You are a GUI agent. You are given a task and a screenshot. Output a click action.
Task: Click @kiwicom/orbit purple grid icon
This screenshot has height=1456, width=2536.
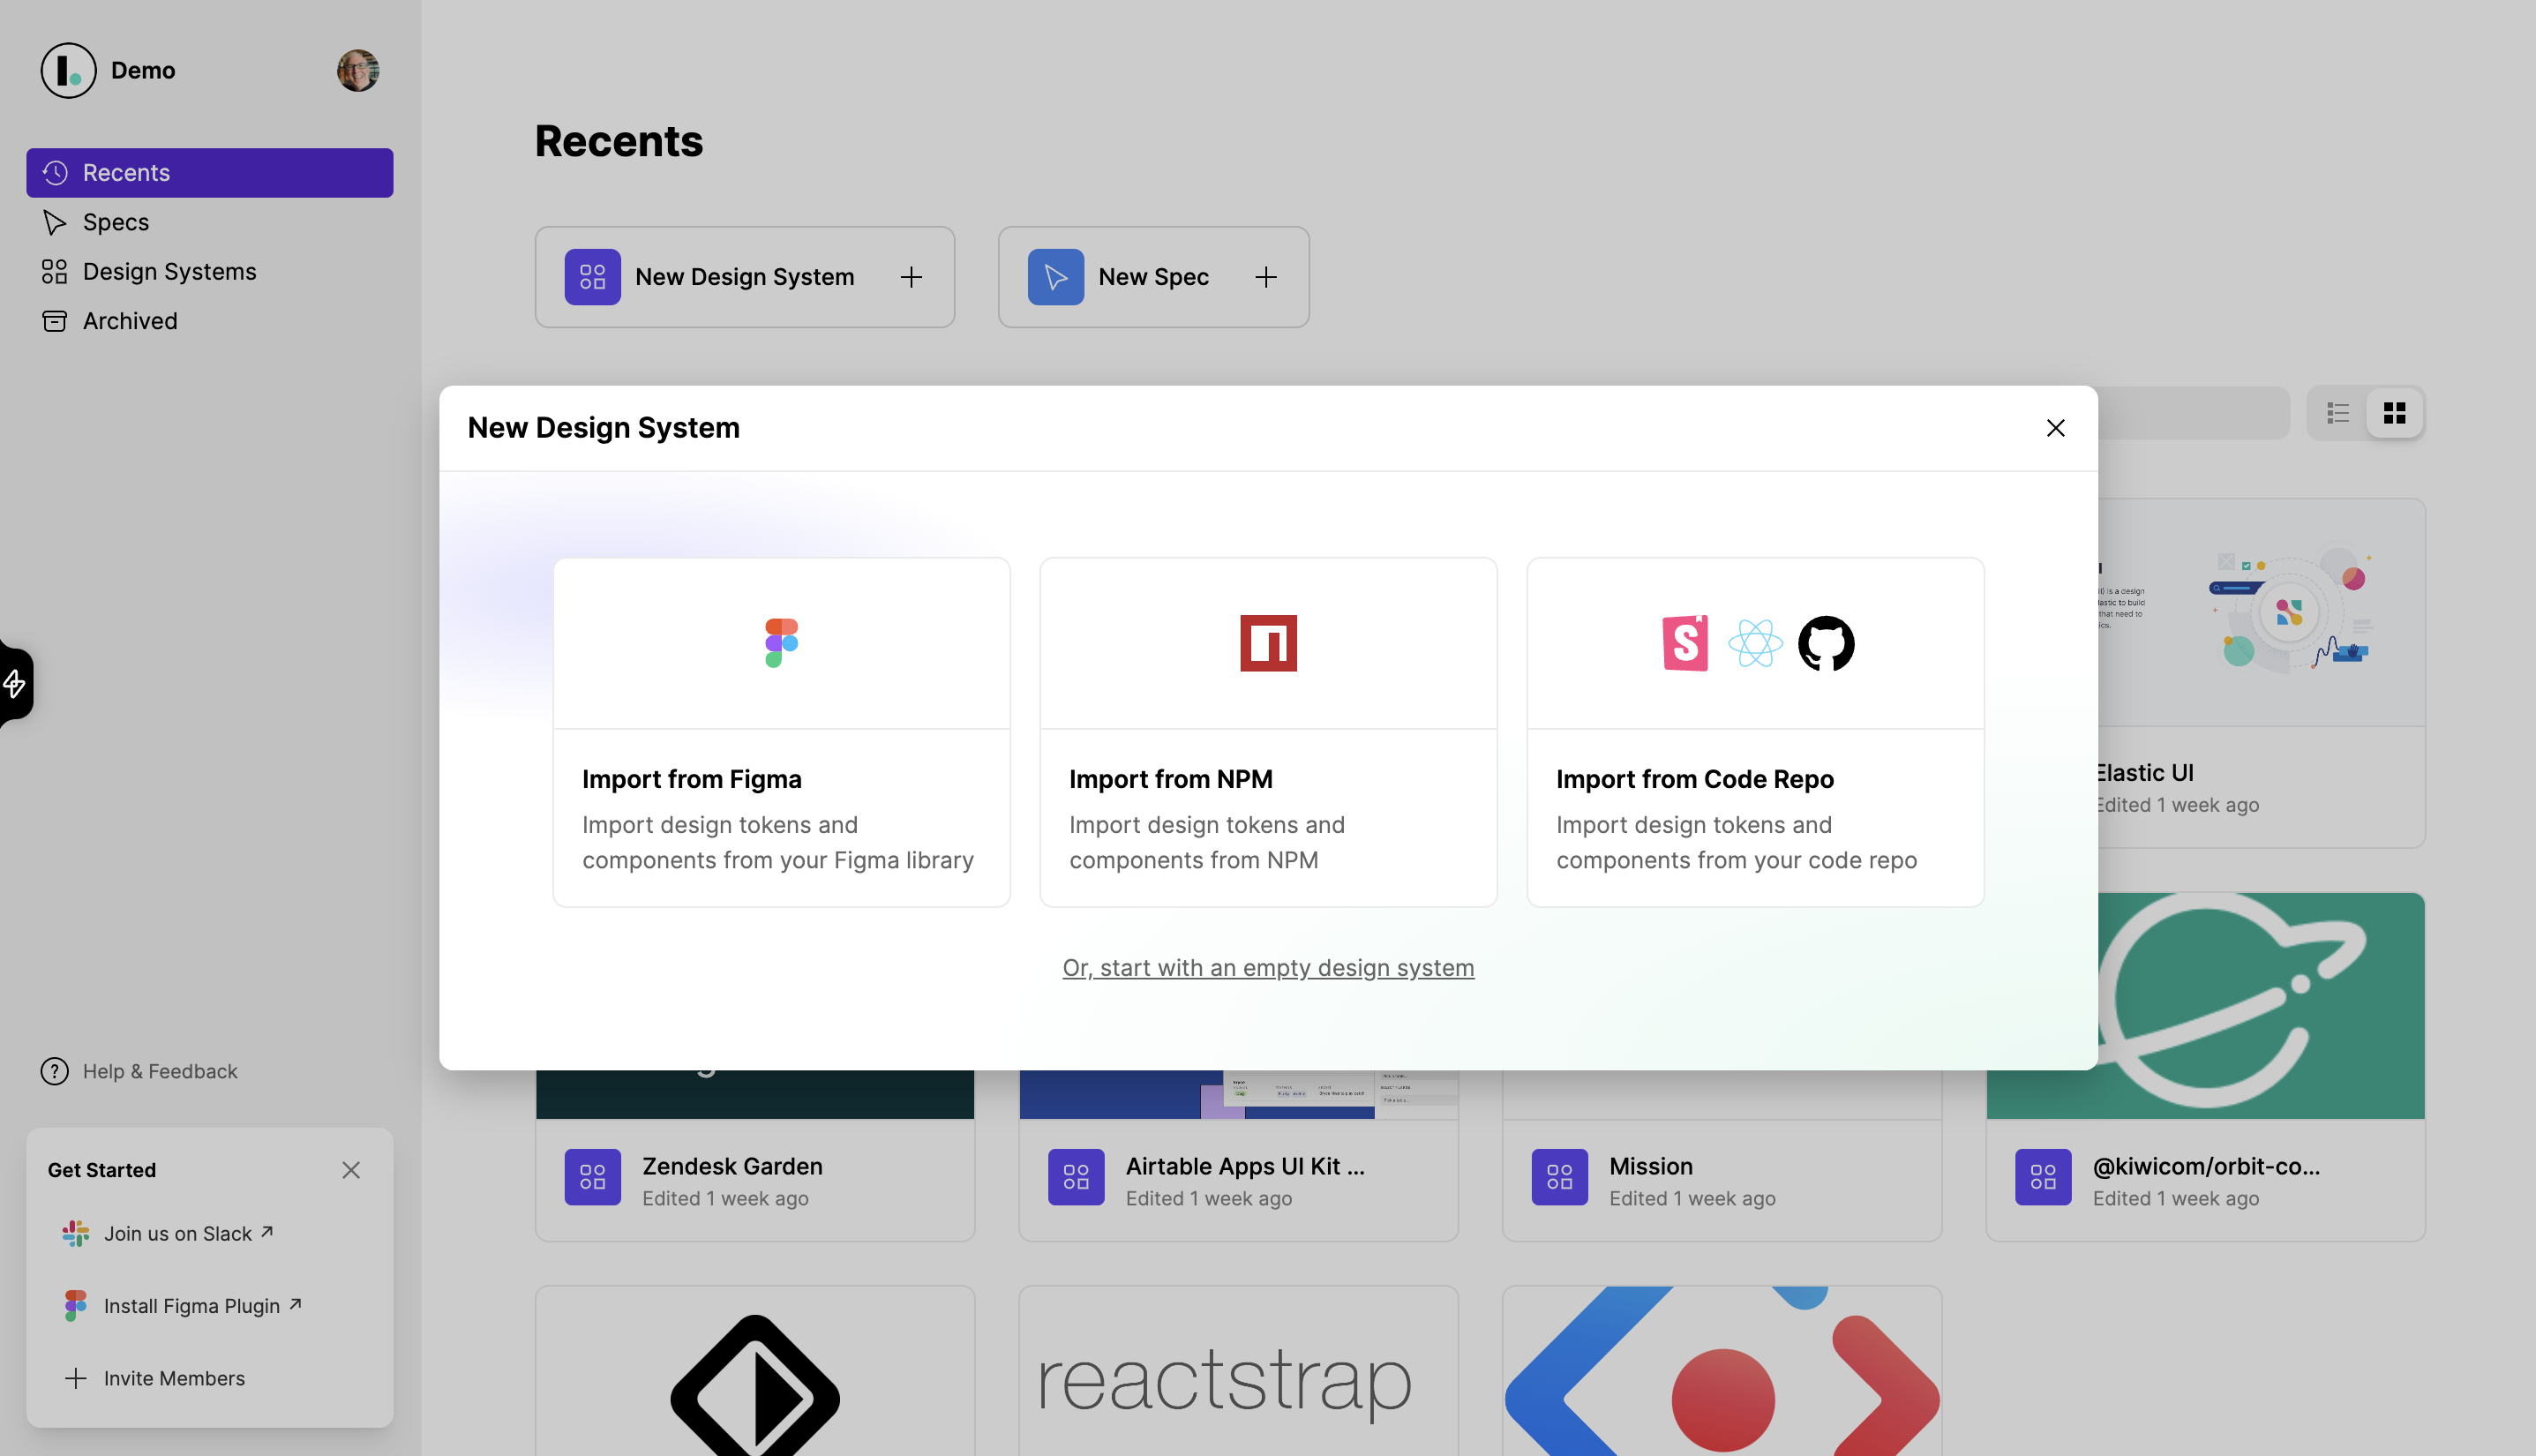(2043, 1177)
